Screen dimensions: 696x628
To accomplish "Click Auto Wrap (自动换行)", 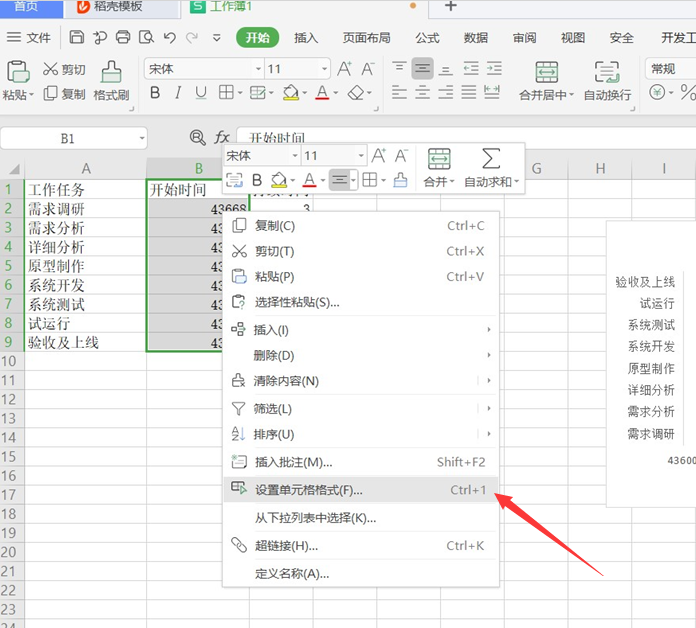I will [607, 80].
